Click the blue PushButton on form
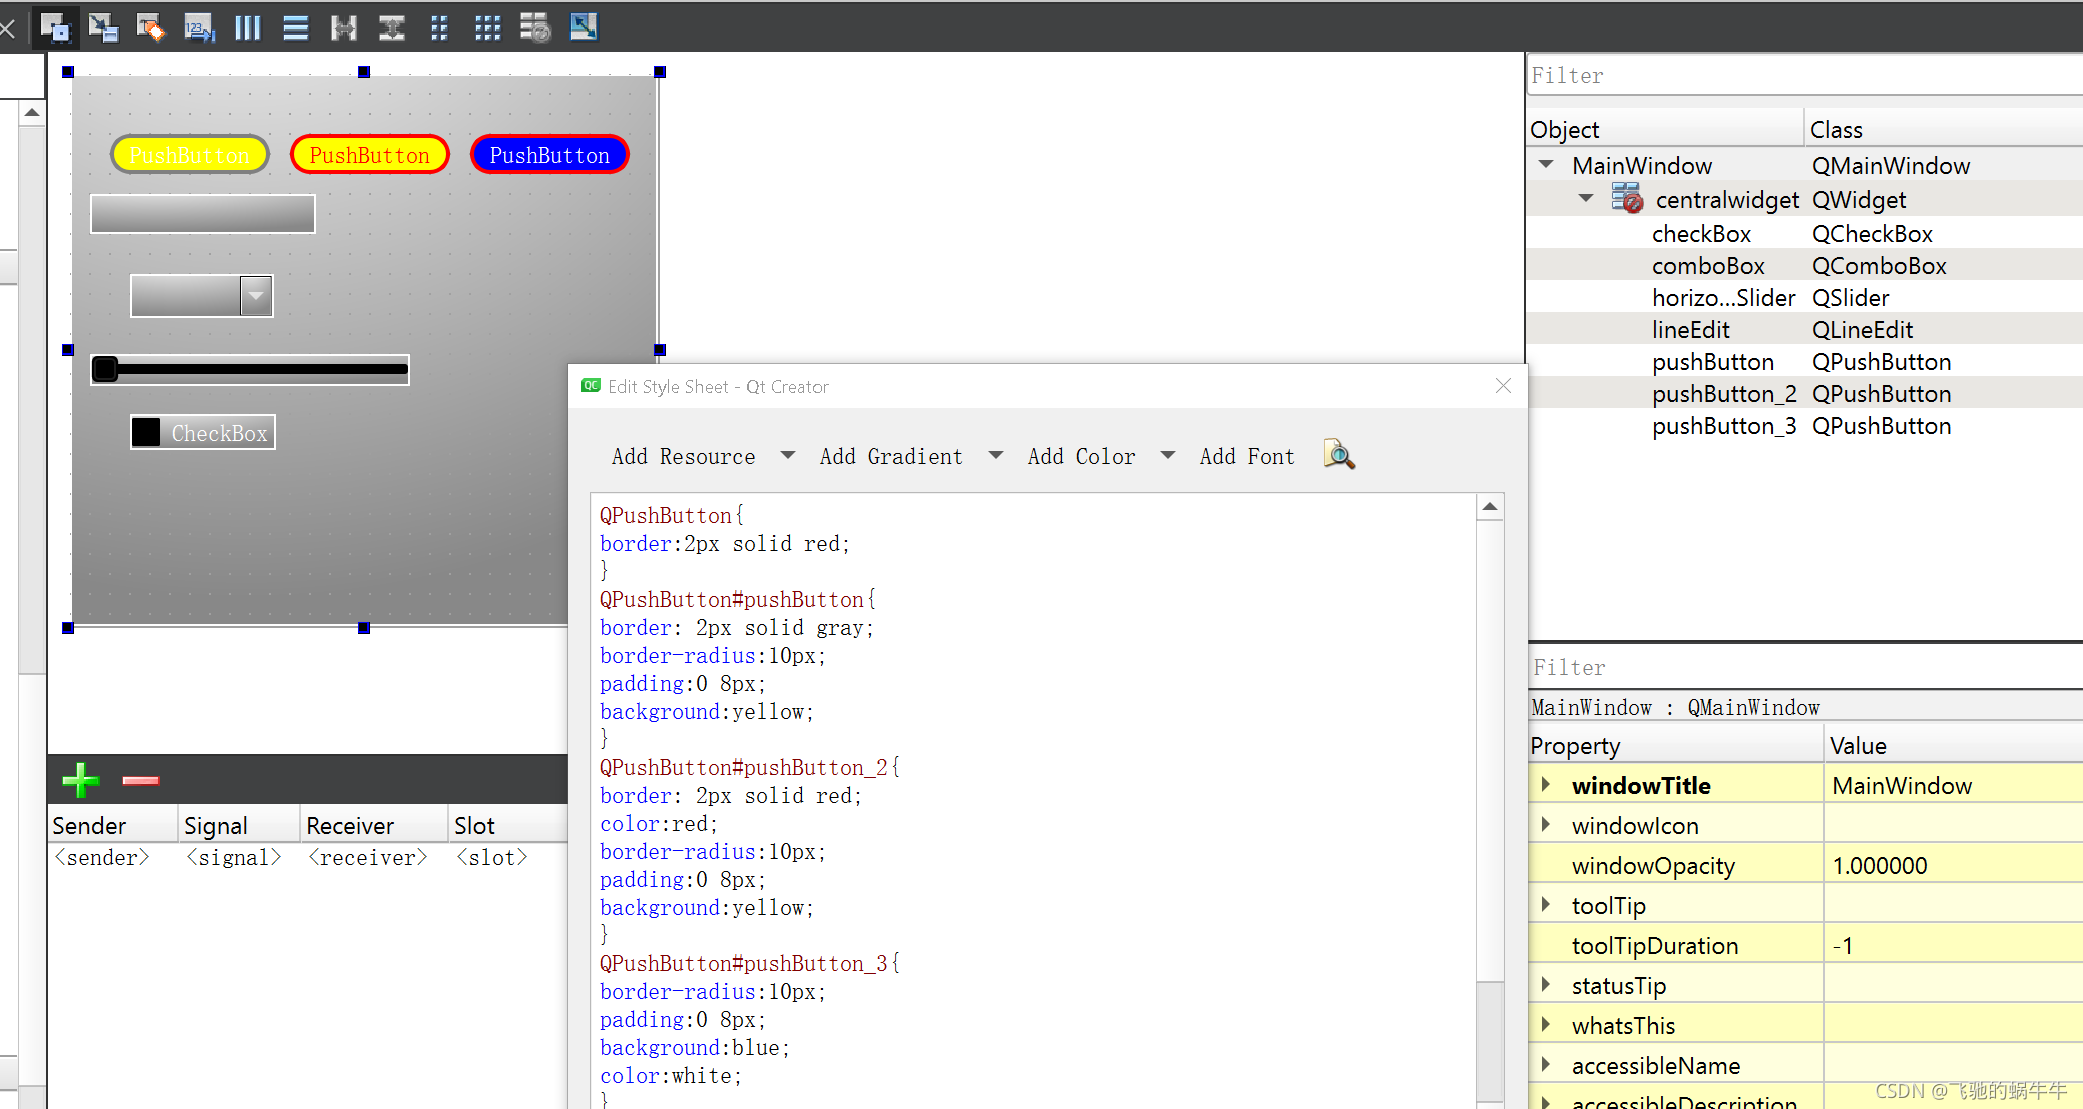Screen dimensions: 2083x1109 [549, 155]
